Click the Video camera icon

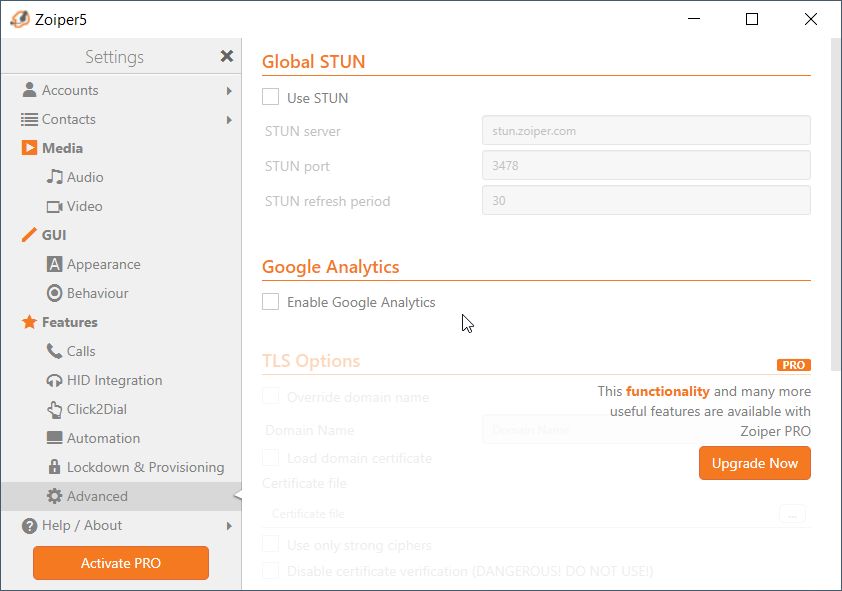54,206
